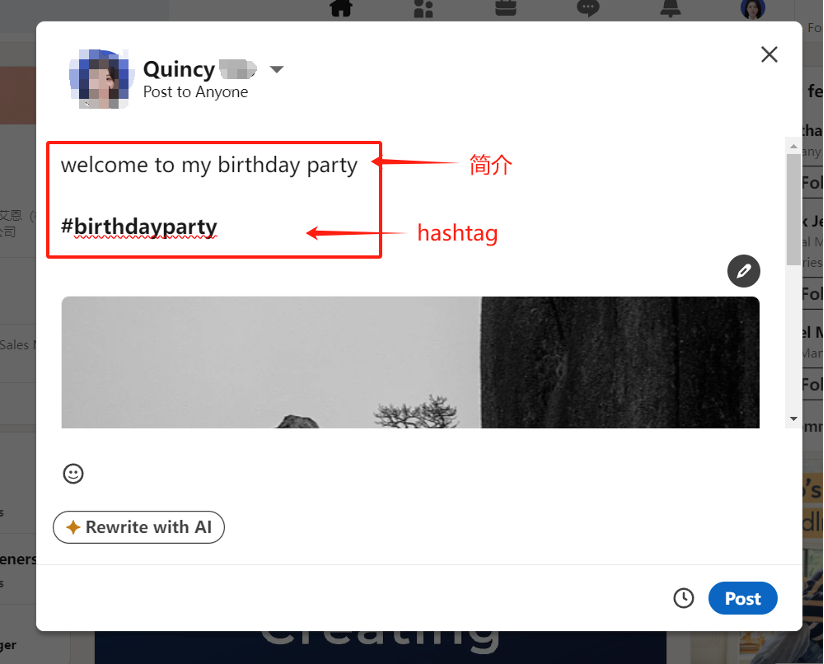Click the dialog's vertical scrollbar thumb

click(x=794, y=209)
